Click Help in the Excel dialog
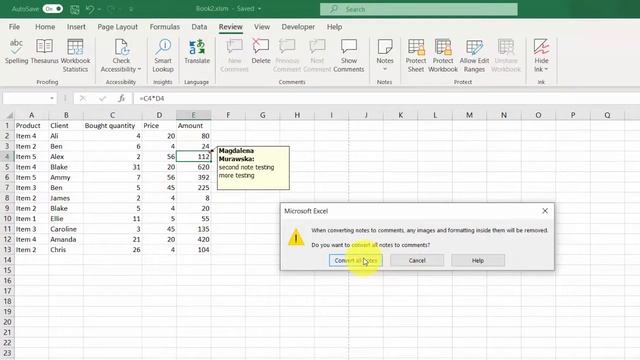 click(478, 260)
